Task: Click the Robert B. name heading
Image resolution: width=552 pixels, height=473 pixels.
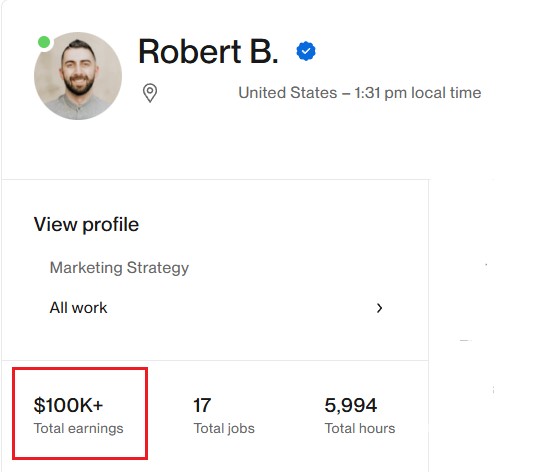Action: [x=208, y=52]
